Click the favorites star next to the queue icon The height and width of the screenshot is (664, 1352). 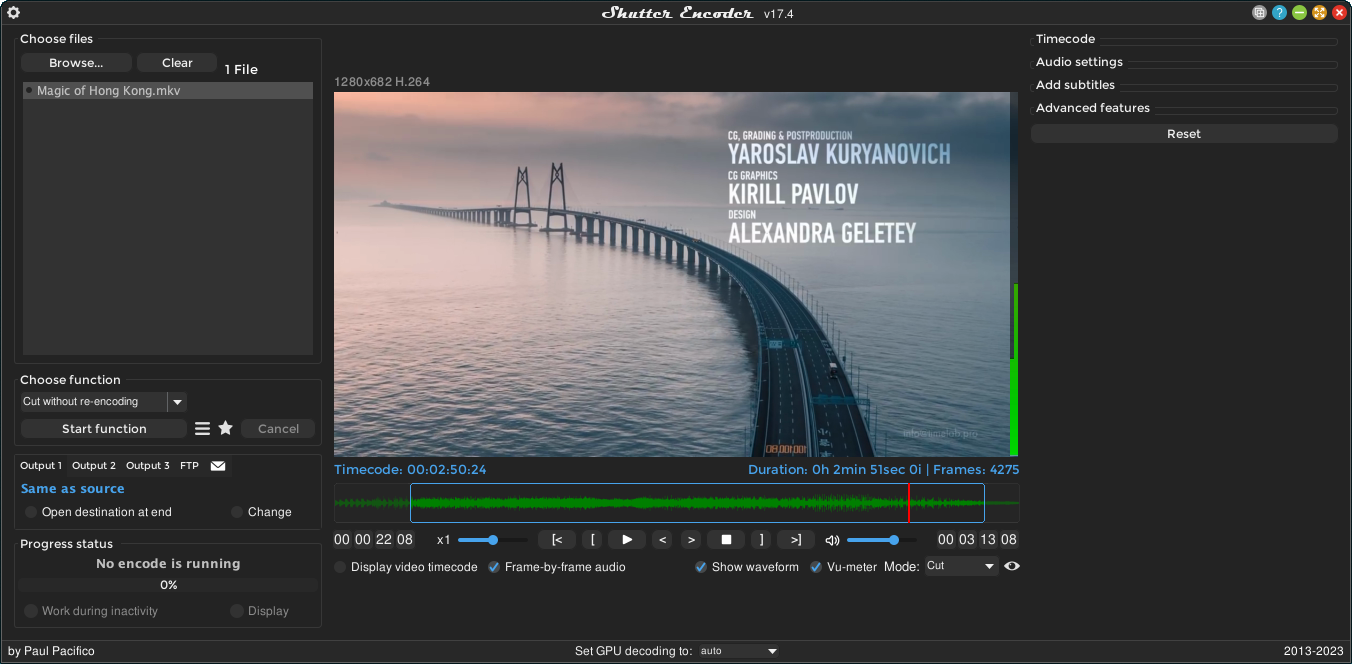(x=225, y=428)
